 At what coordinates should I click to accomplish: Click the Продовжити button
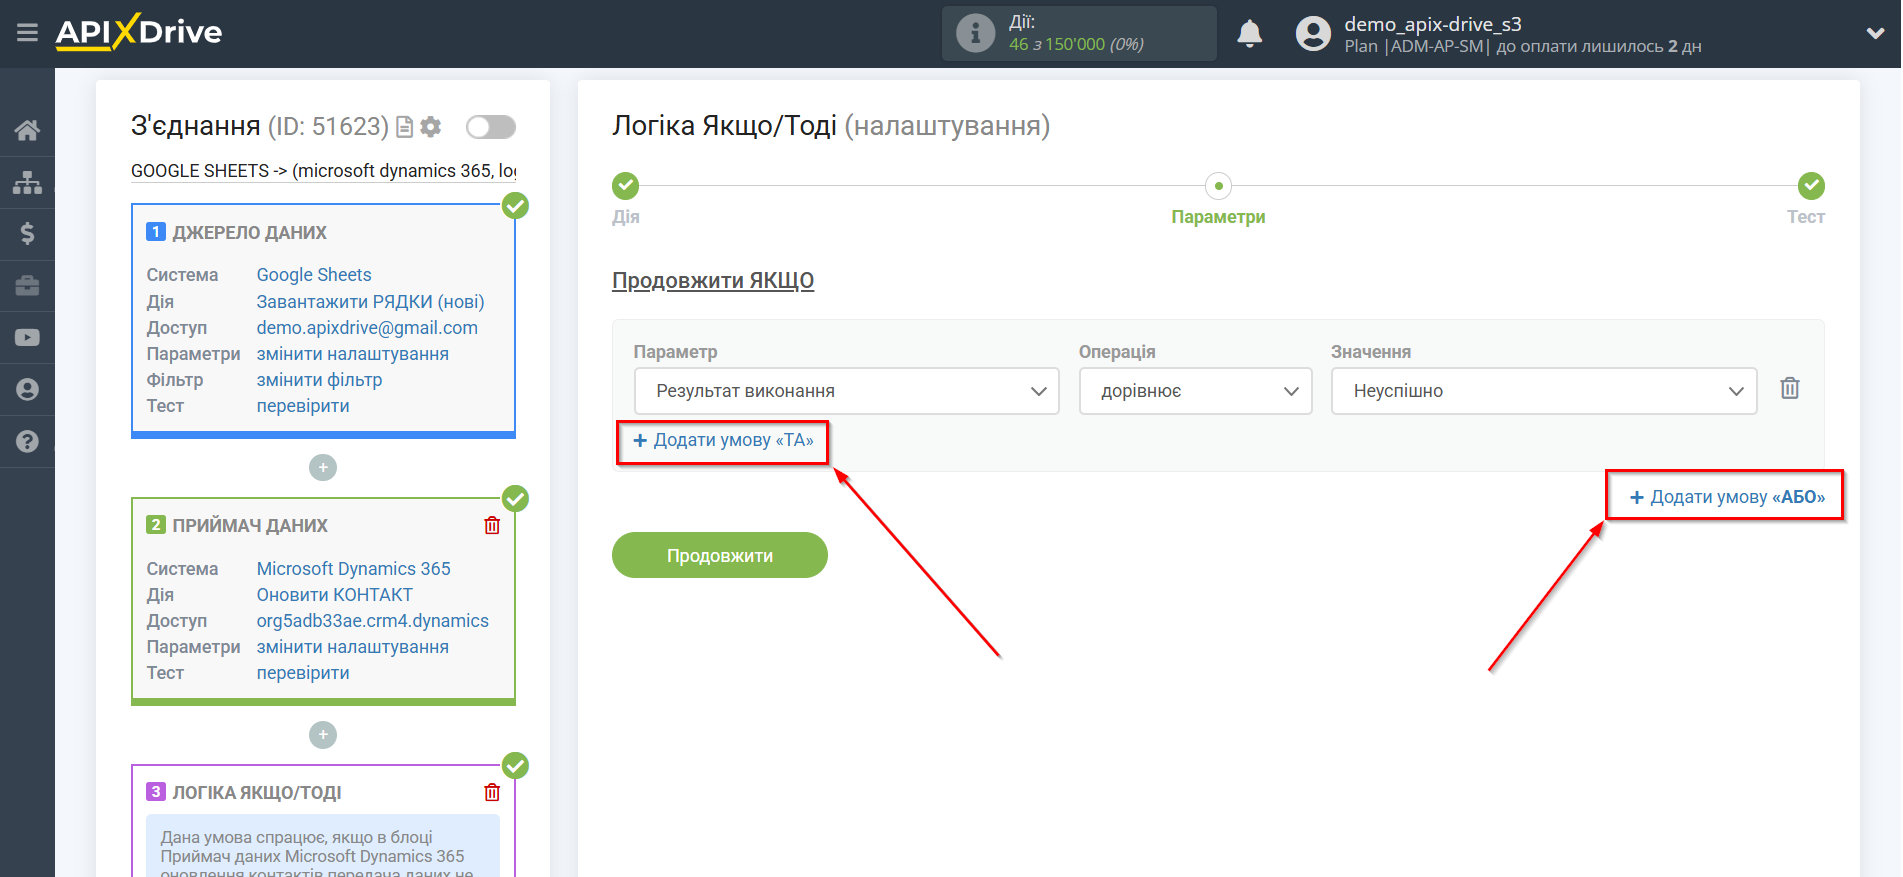[720, 555]
